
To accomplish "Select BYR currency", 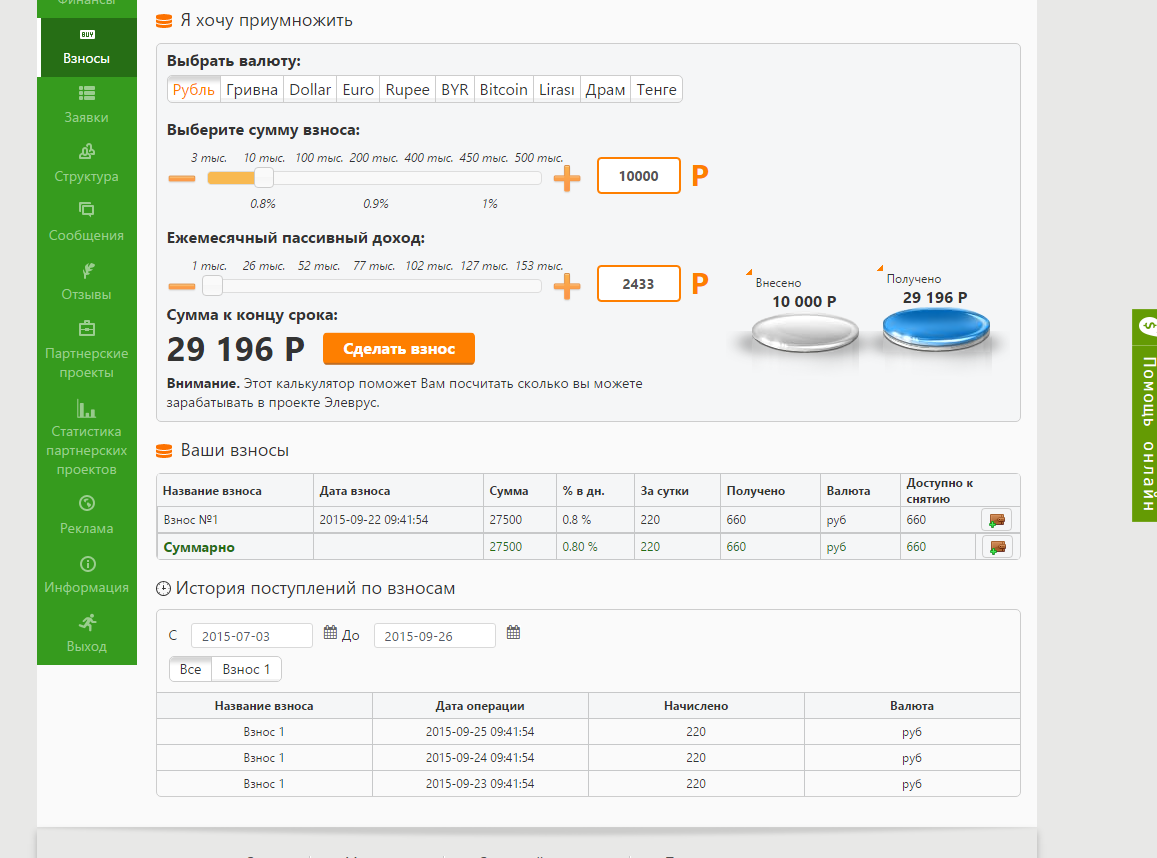I will [x=455, y=90].
